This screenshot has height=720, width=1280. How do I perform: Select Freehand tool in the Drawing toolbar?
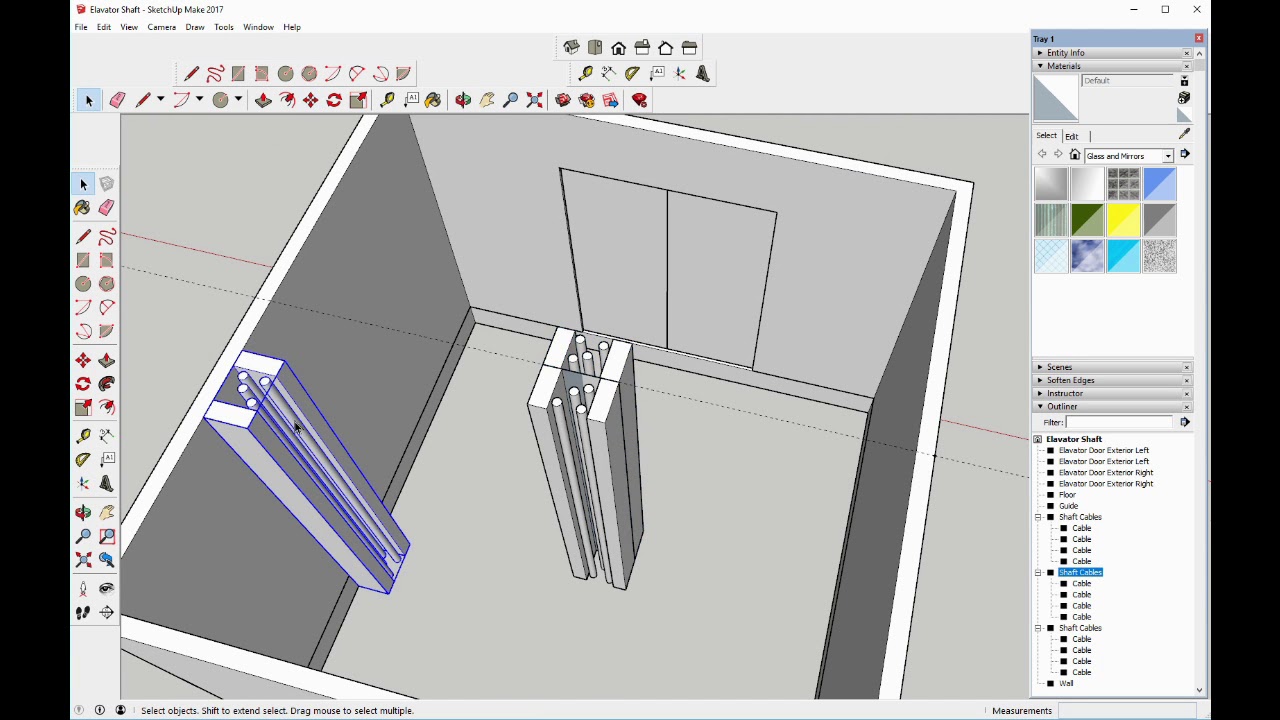point(215,74)
